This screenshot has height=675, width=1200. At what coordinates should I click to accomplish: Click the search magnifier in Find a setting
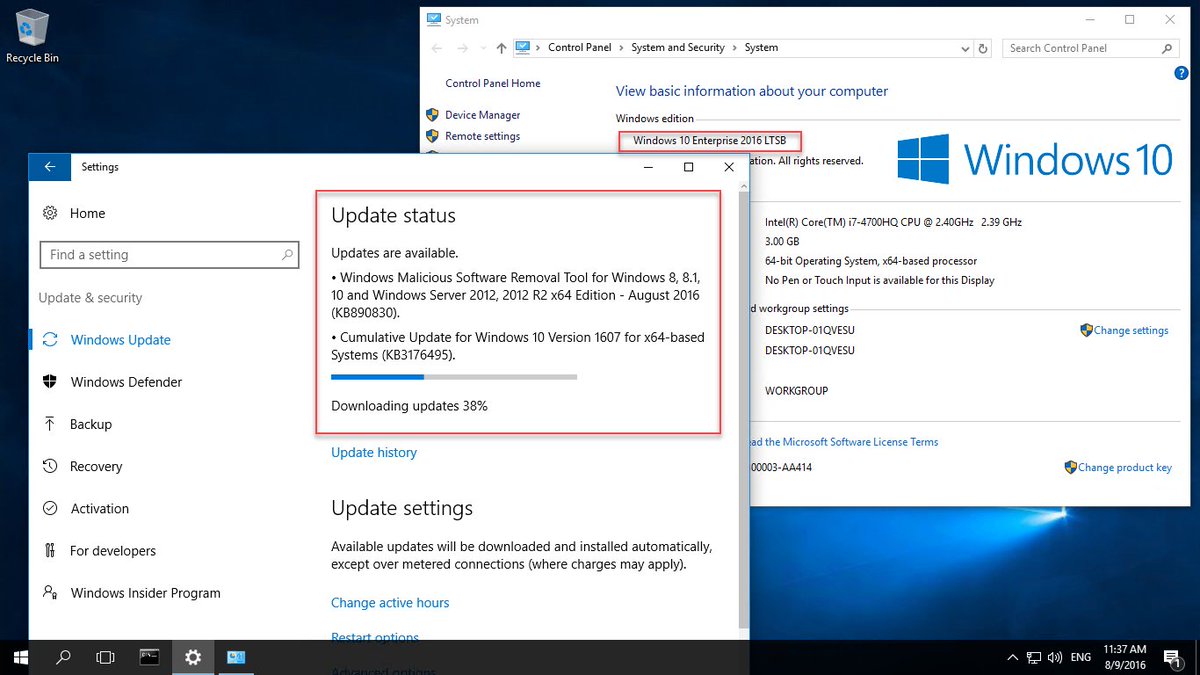[288, 255]
